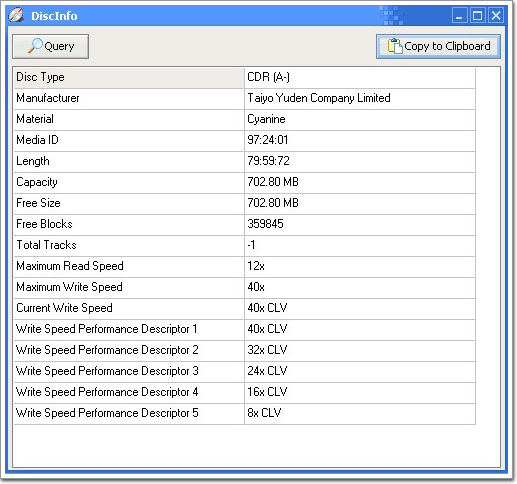Click the DiscInfo disc icon in title bar

pos(16,15)
